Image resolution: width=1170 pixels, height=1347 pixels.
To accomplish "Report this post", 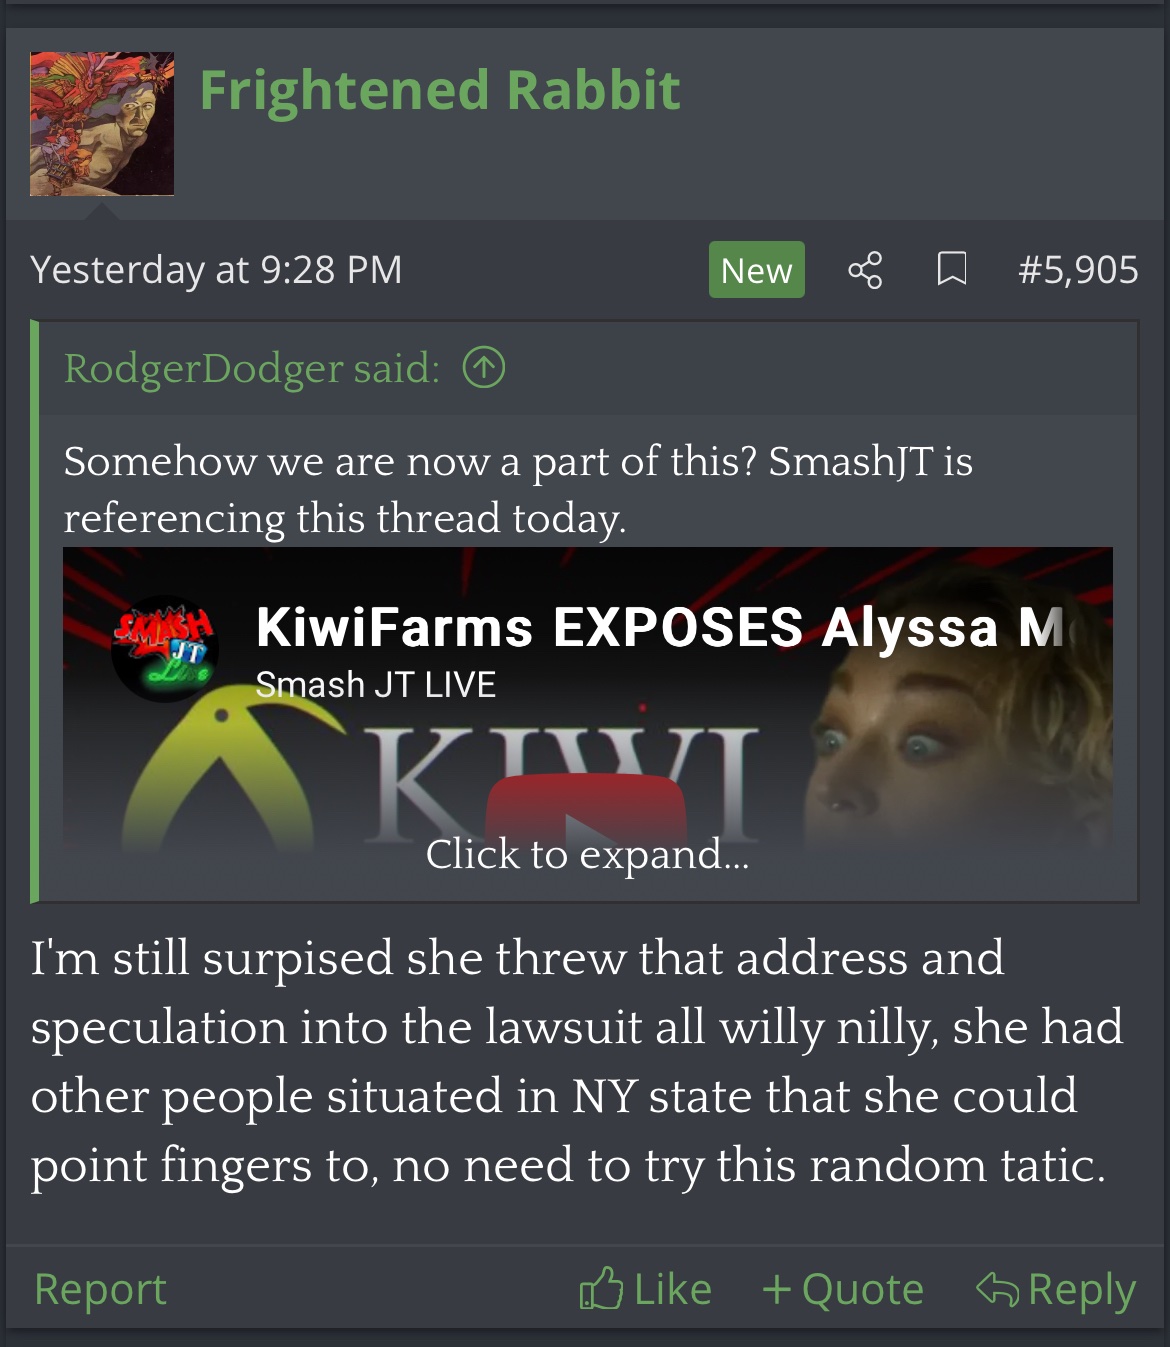I will 100,1289.
